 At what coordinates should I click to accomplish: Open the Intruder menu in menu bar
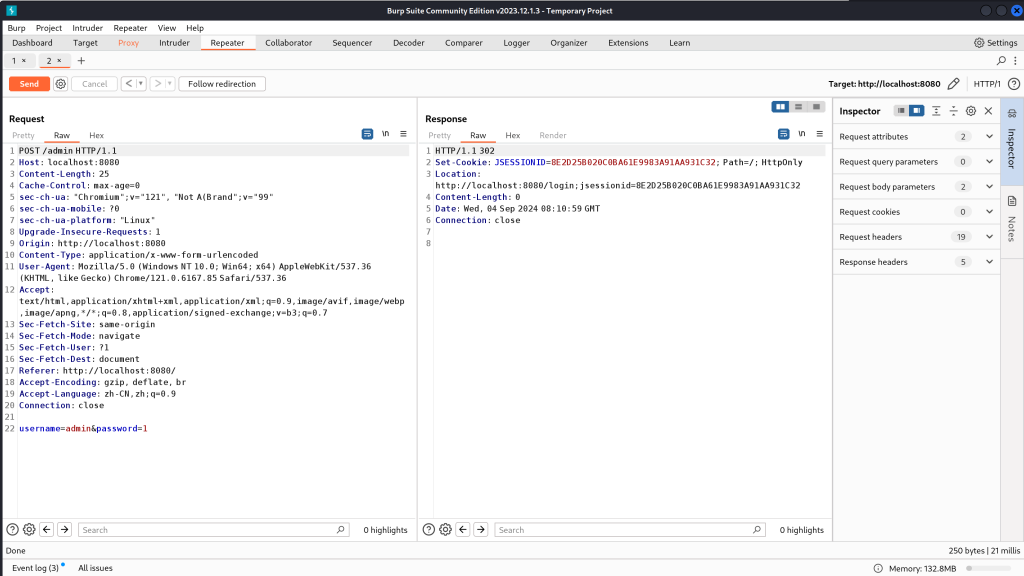pos(88,28)
